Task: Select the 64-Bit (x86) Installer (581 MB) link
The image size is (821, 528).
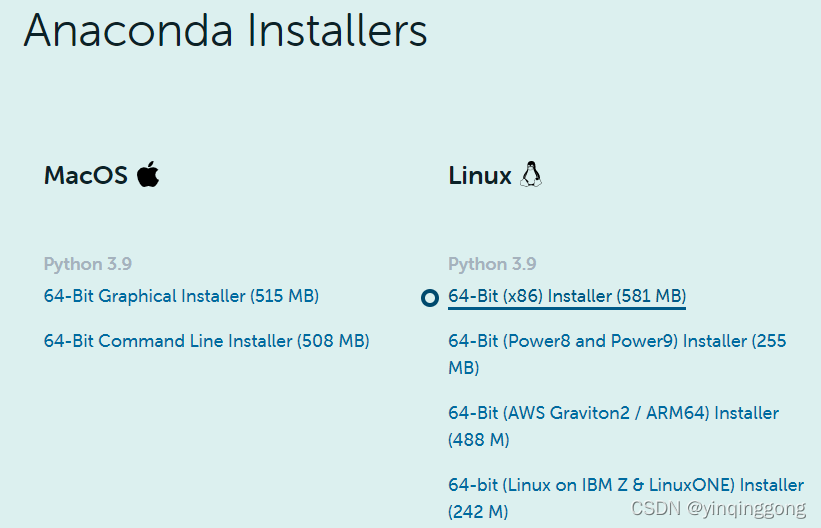Action: pyautogui.click(x=567, y=296)
